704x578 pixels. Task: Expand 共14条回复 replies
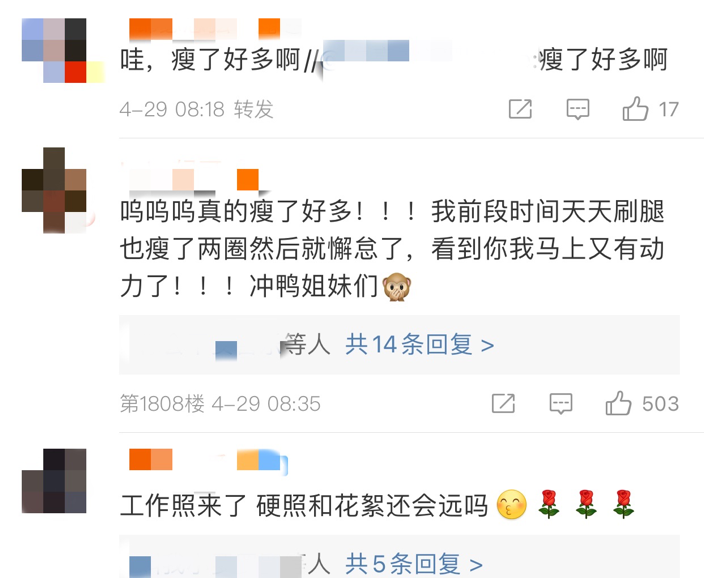419,345
